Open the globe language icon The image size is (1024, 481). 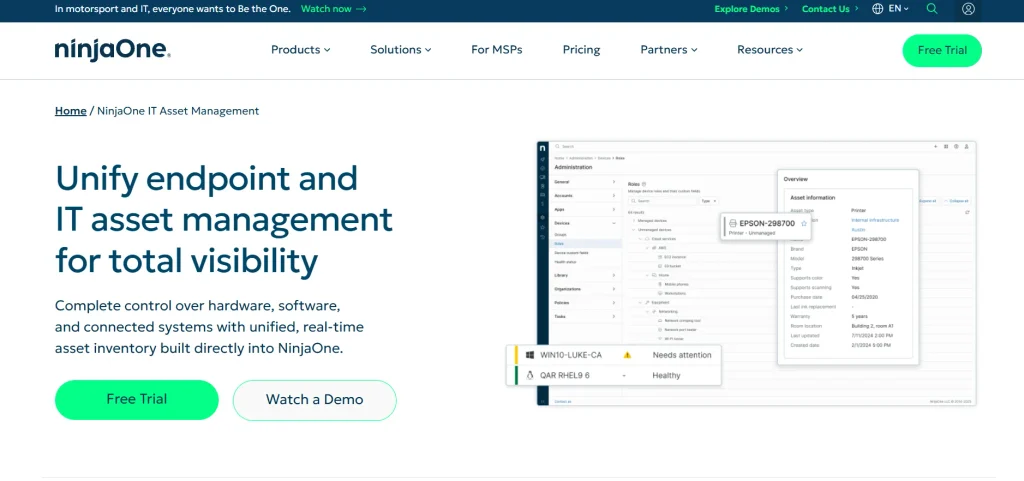click(x=878, y=9)
